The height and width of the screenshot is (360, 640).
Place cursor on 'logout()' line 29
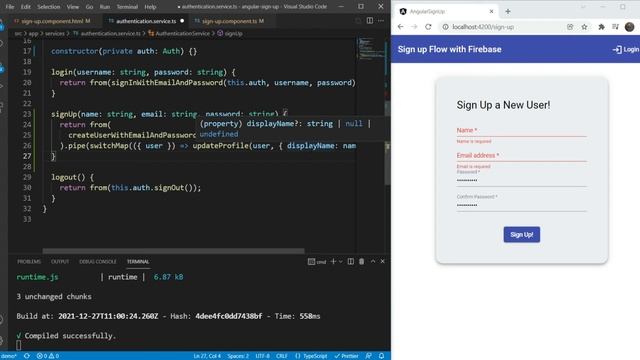pos(72,177)
